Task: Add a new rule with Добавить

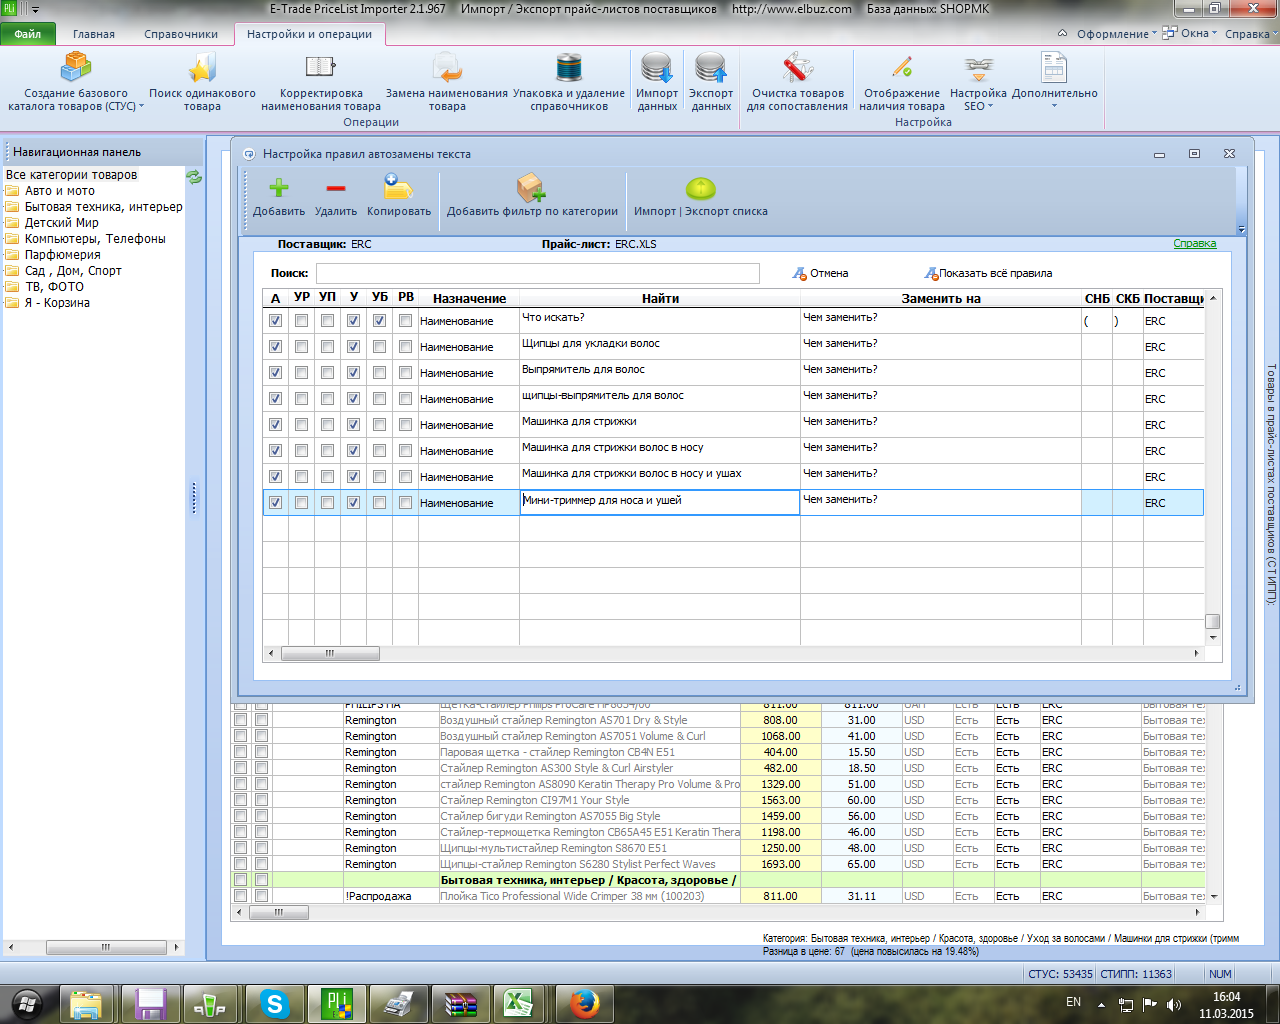Action: (x=279, y=196)
